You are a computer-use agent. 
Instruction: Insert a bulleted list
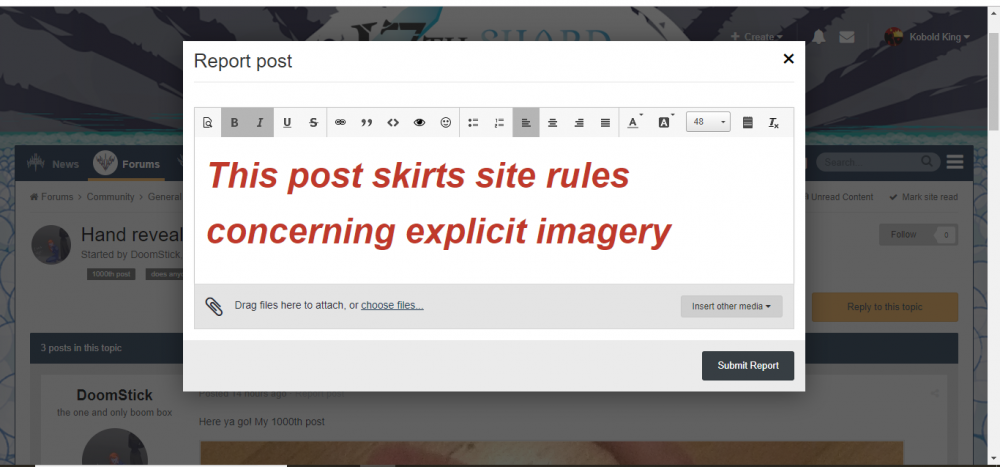point(473,122)
